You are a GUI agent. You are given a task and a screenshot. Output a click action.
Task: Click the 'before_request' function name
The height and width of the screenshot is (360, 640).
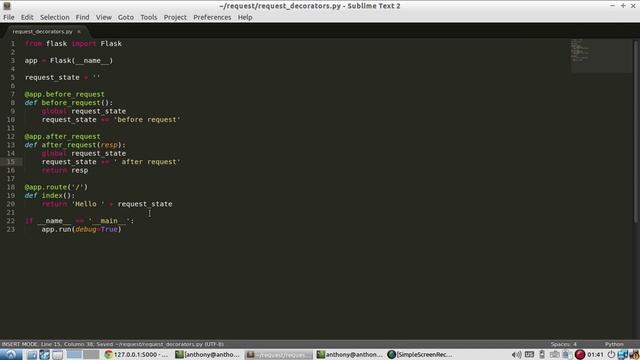coord(71,102)
